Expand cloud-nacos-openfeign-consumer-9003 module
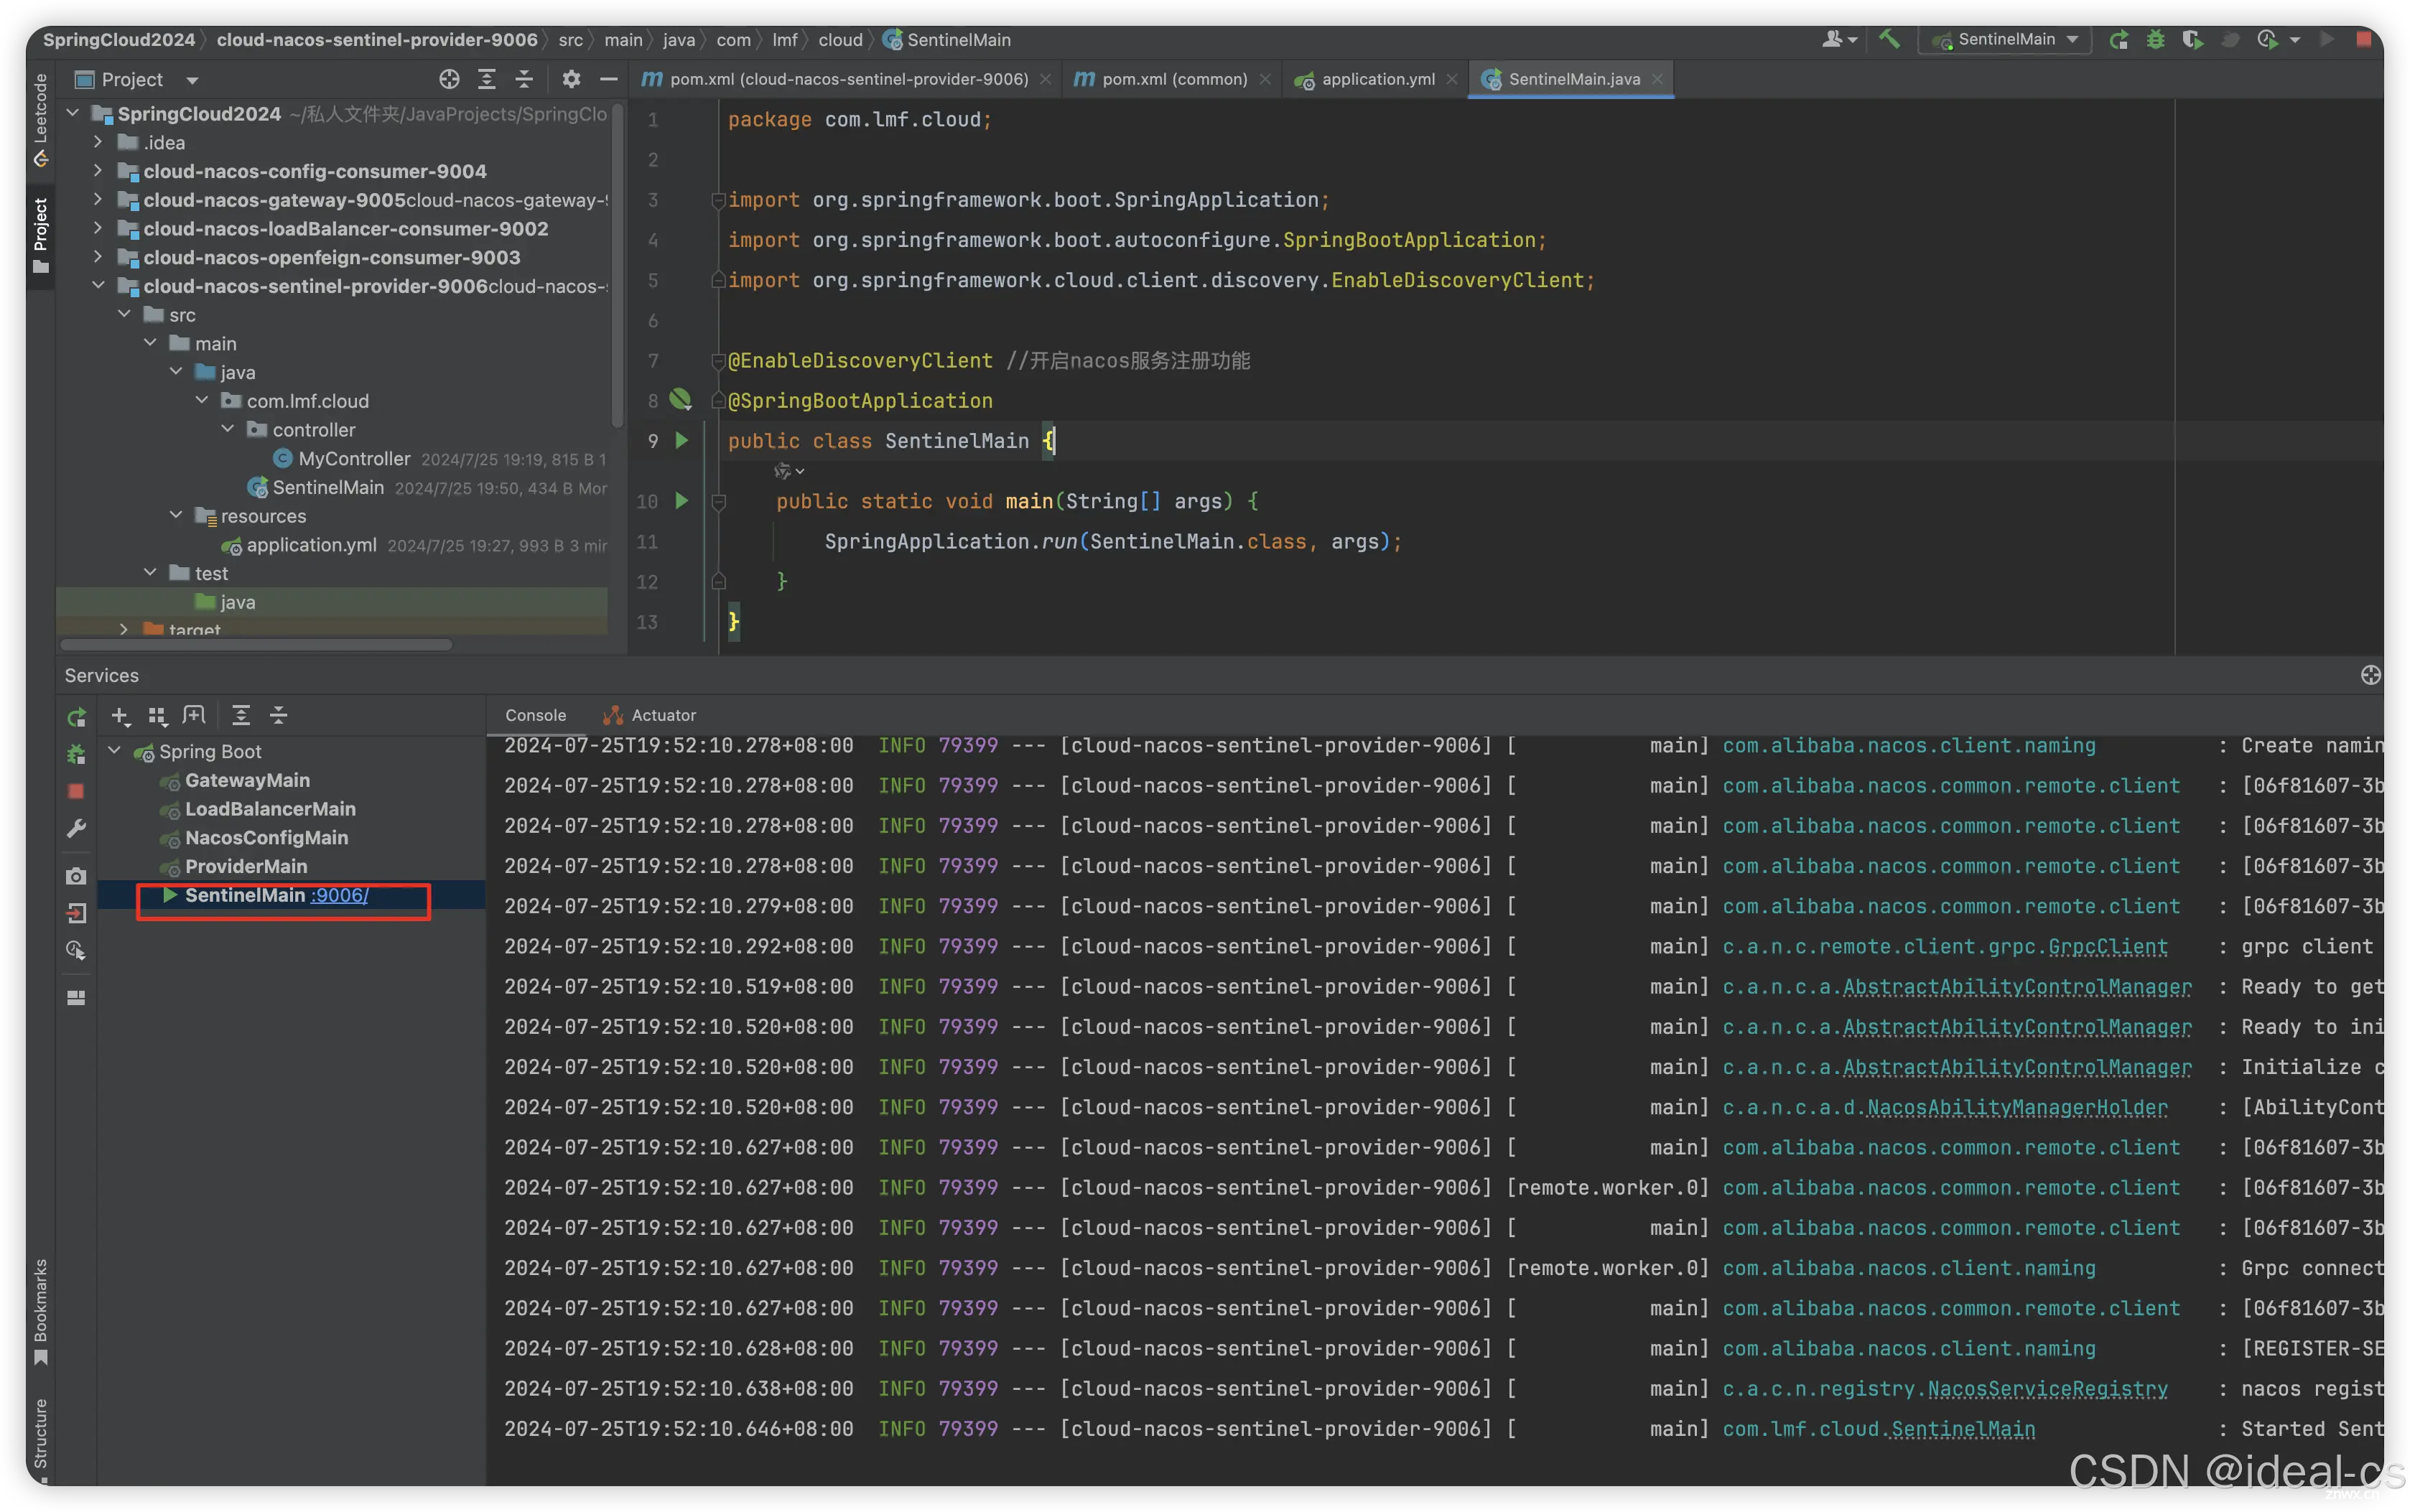This screenshot has width=2410, height=1512. (x=98, y=257)
